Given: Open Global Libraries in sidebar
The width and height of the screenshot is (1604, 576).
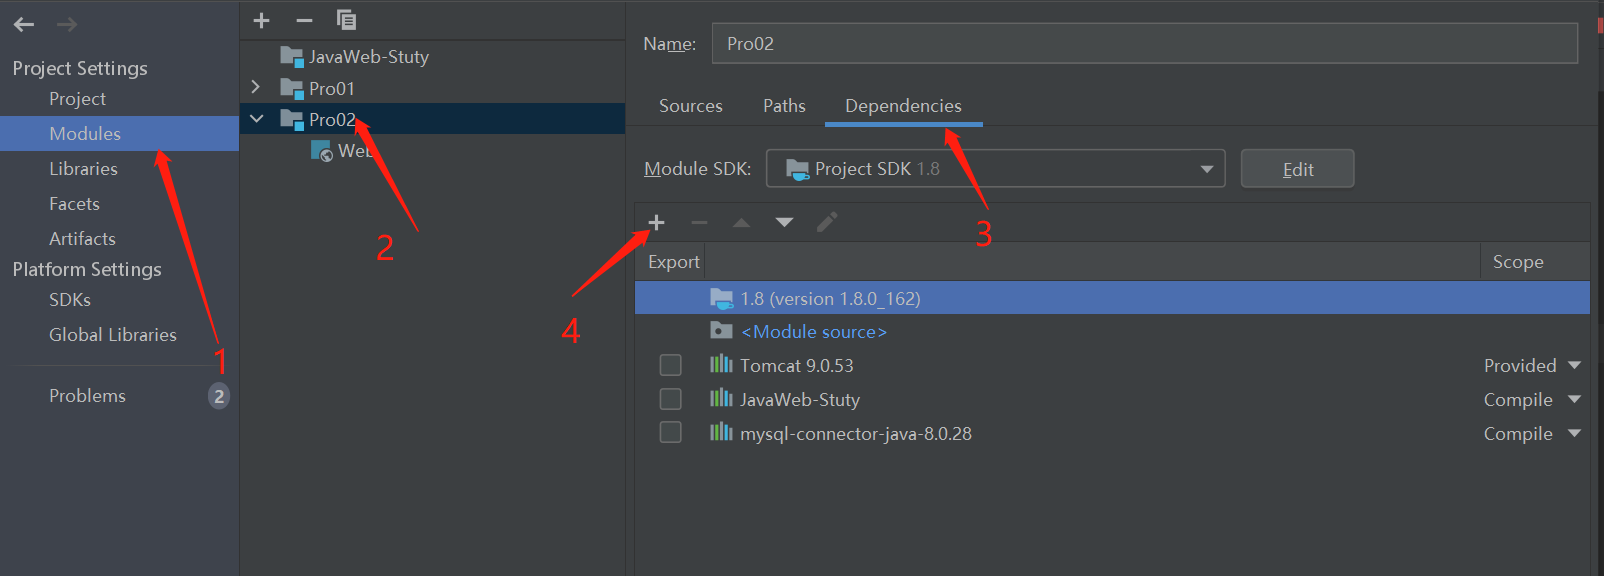Looking at the screenshot, I should click(x=113, y=335).
